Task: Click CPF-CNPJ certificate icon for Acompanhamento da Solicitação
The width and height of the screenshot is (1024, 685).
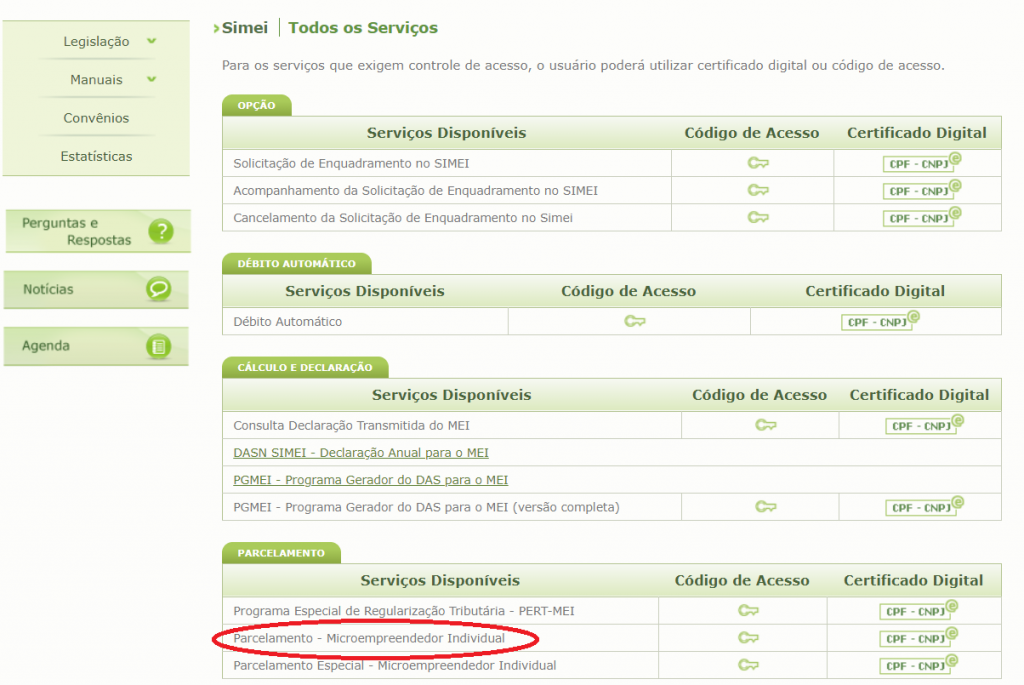Action: 918,189
